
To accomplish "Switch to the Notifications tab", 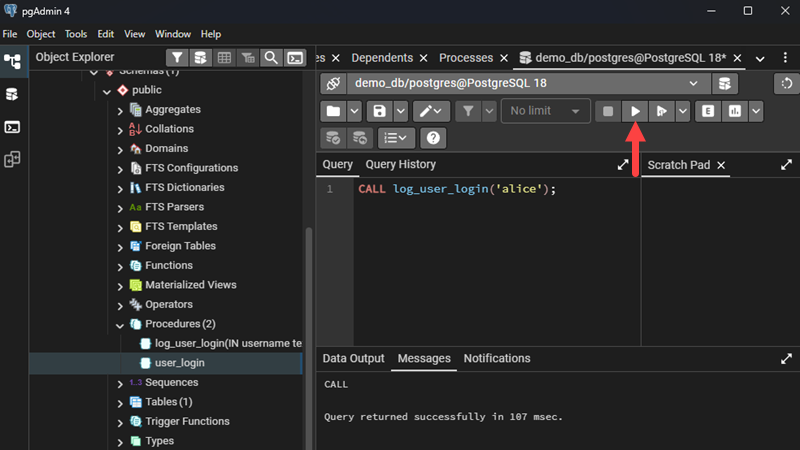I will tap(497, 358).
